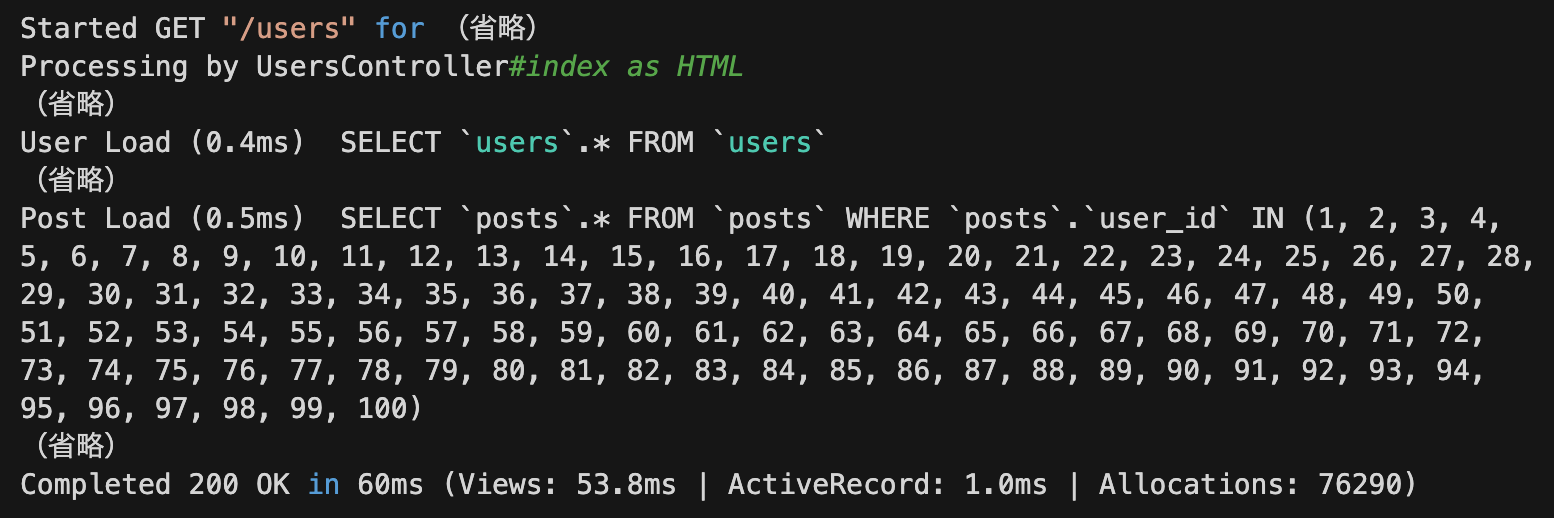Image resolution: width=1554 pixels, height=518 pixels.
Task: Click "ActiveRecord: 1.0ms" in the summary
Action: 887,484
